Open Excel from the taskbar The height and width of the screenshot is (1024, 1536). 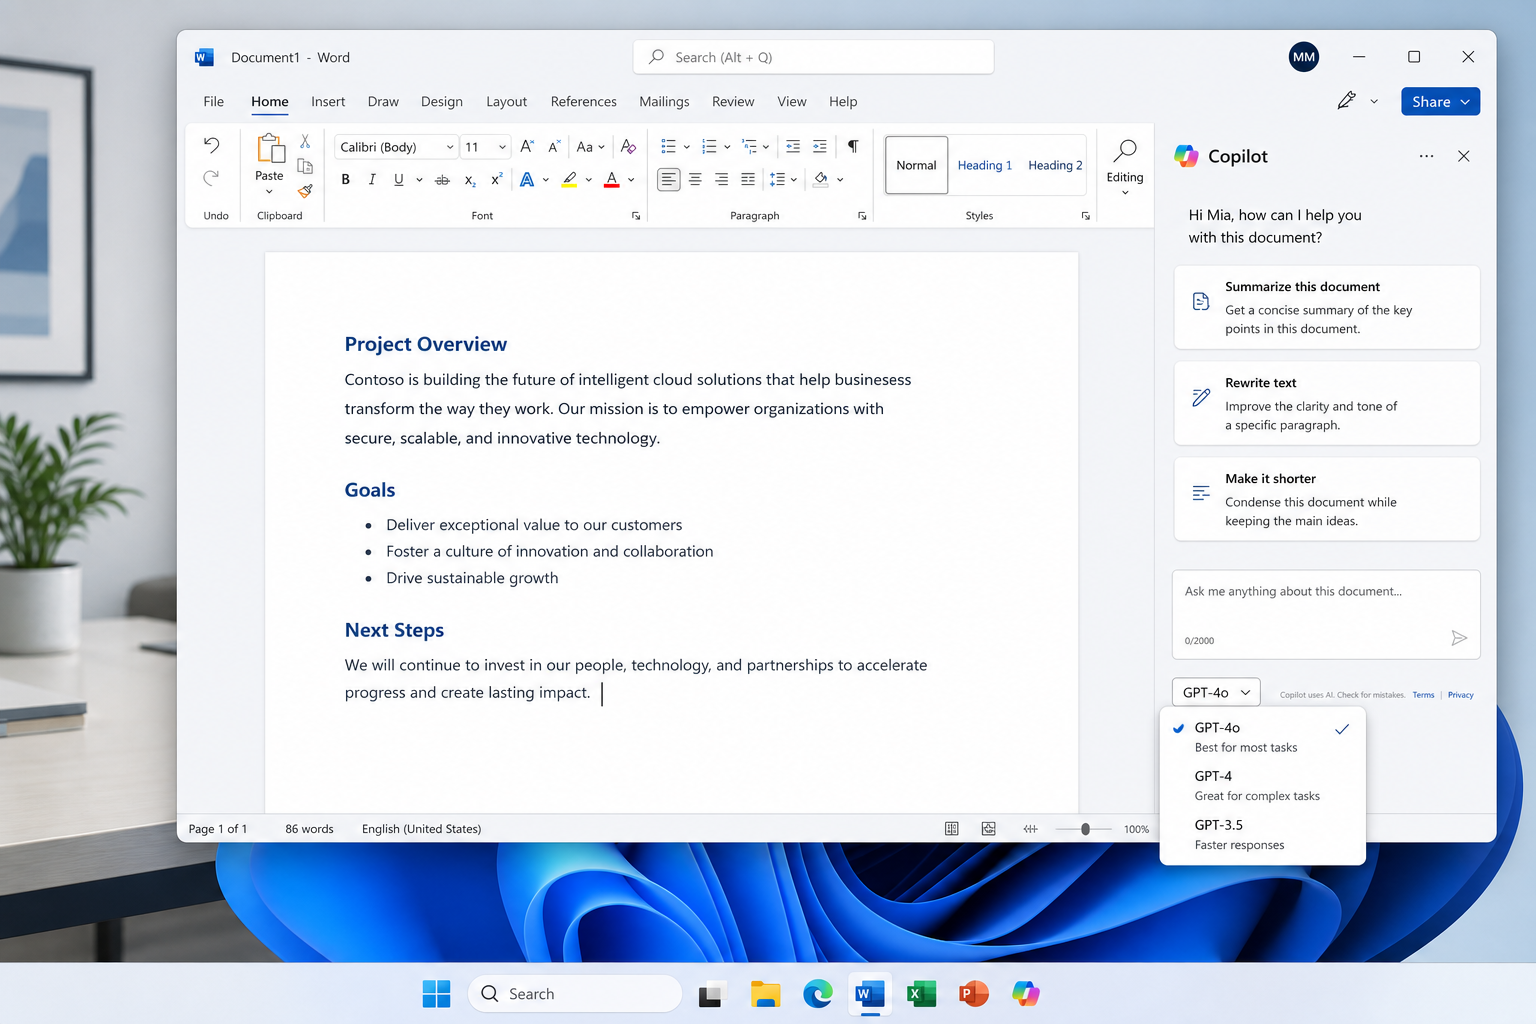point(921,994)
